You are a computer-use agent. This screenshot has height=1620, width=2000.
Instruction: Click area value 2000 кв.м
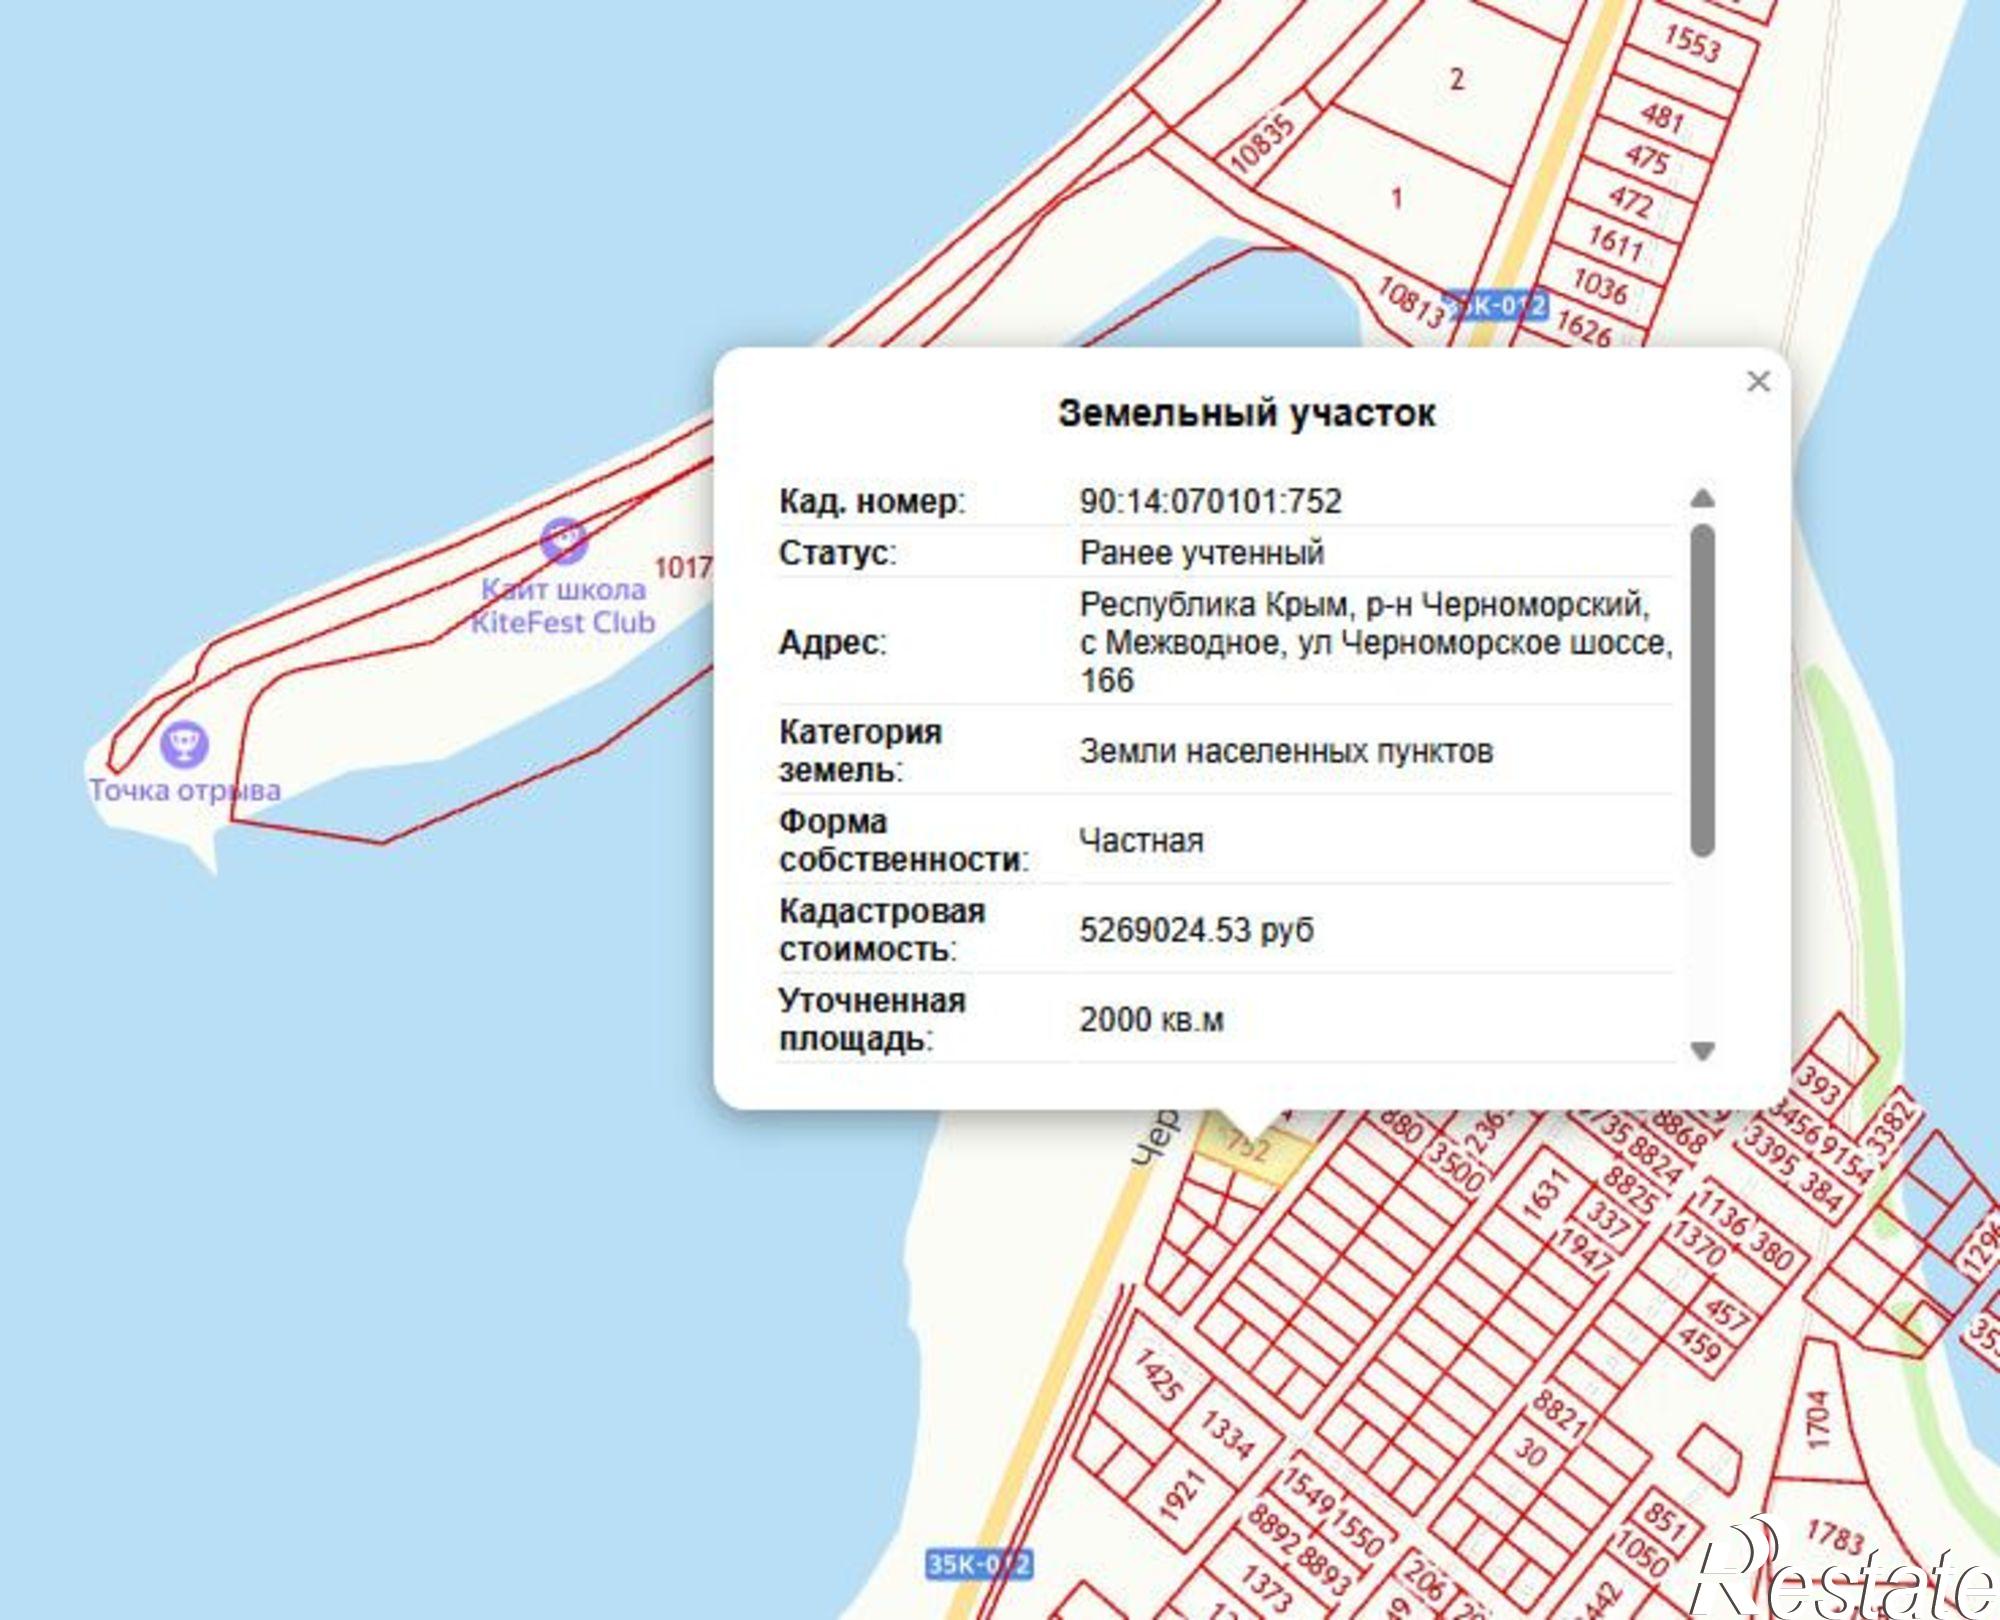tap(1151, 1020)
